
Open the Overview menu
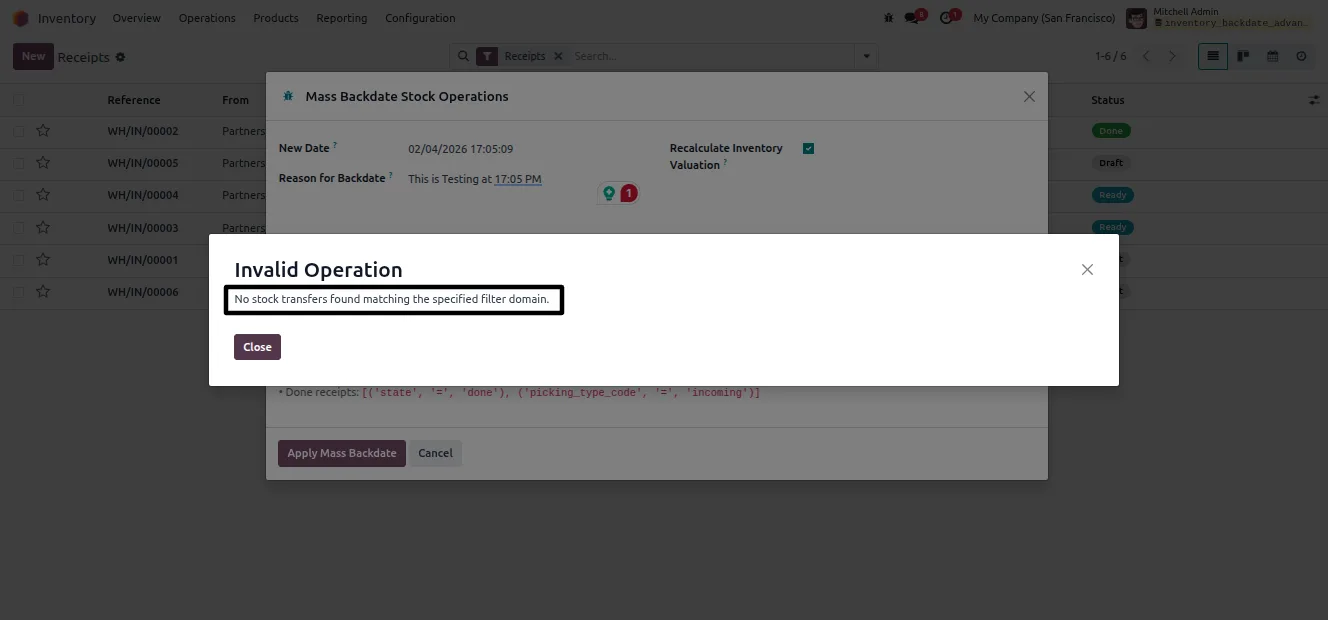(x=137, y=18)
